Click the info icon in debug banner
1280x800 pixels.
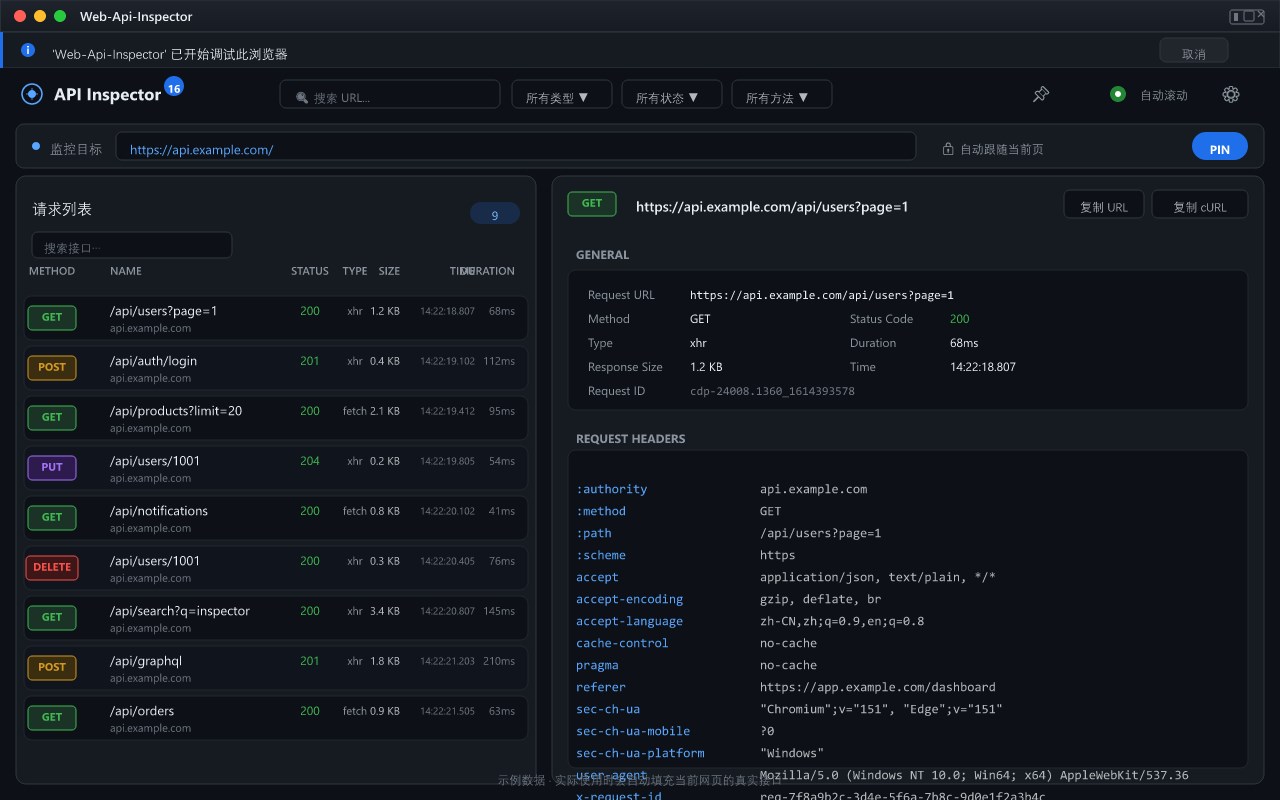28,50
